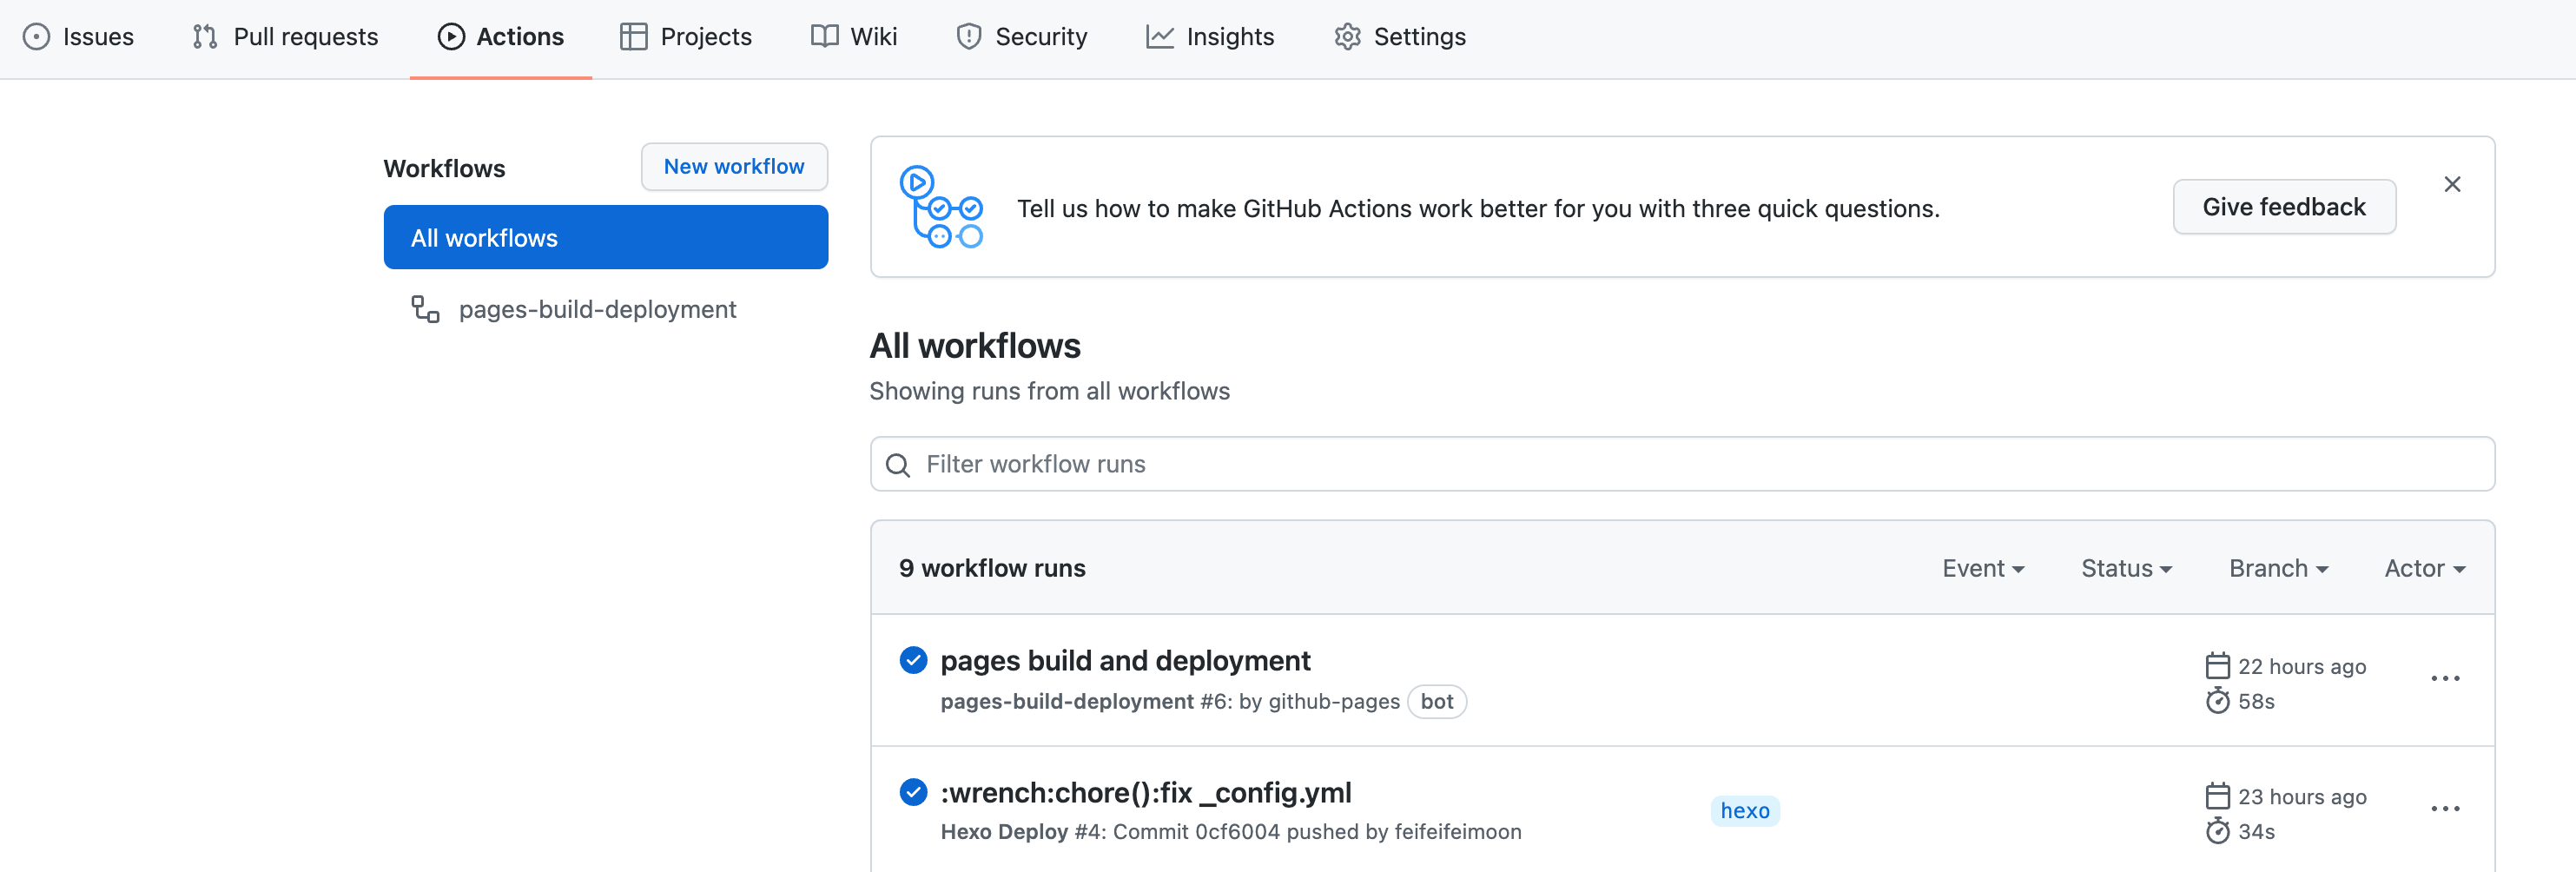Click the GitHub Actions workflow illustration icon

(940, 207)
